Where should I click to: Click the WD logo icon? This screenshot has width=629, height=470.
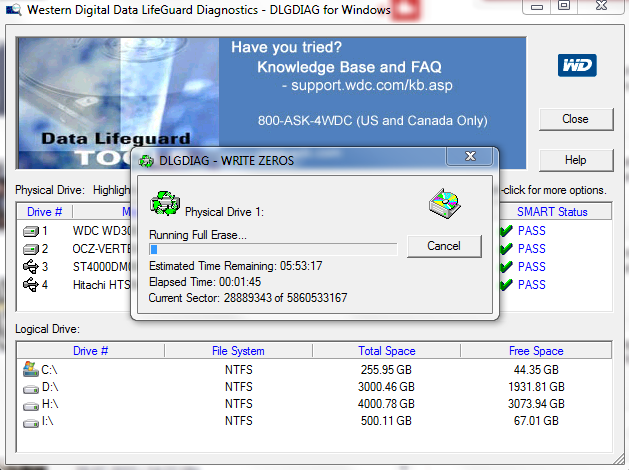pyautogui.click(x=577, y=65)
